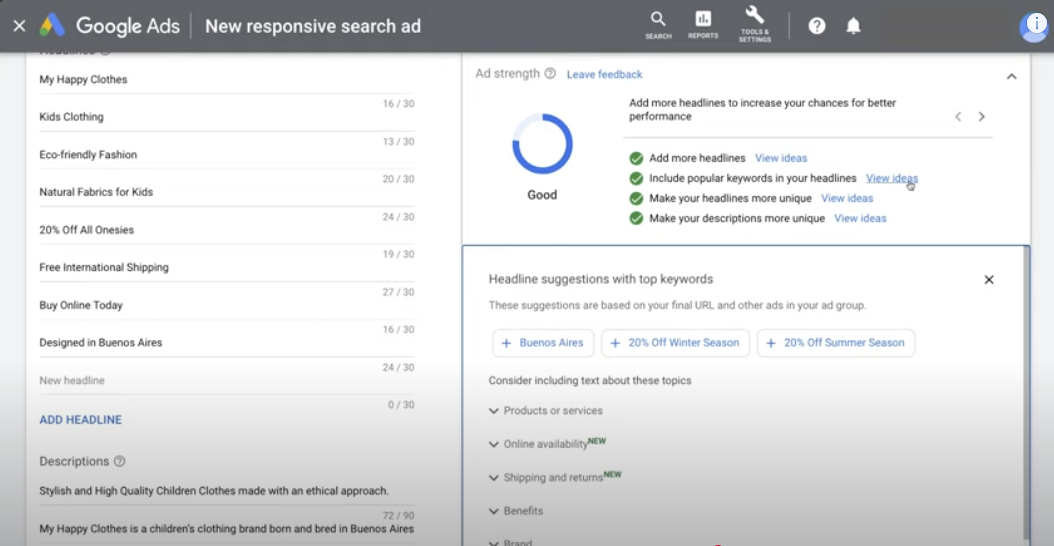The width and height of the screenshot is (1054, 546).
Task: Edit the Stylish and High Quality description
Action: pyautogui.click(x=227, y=491)
